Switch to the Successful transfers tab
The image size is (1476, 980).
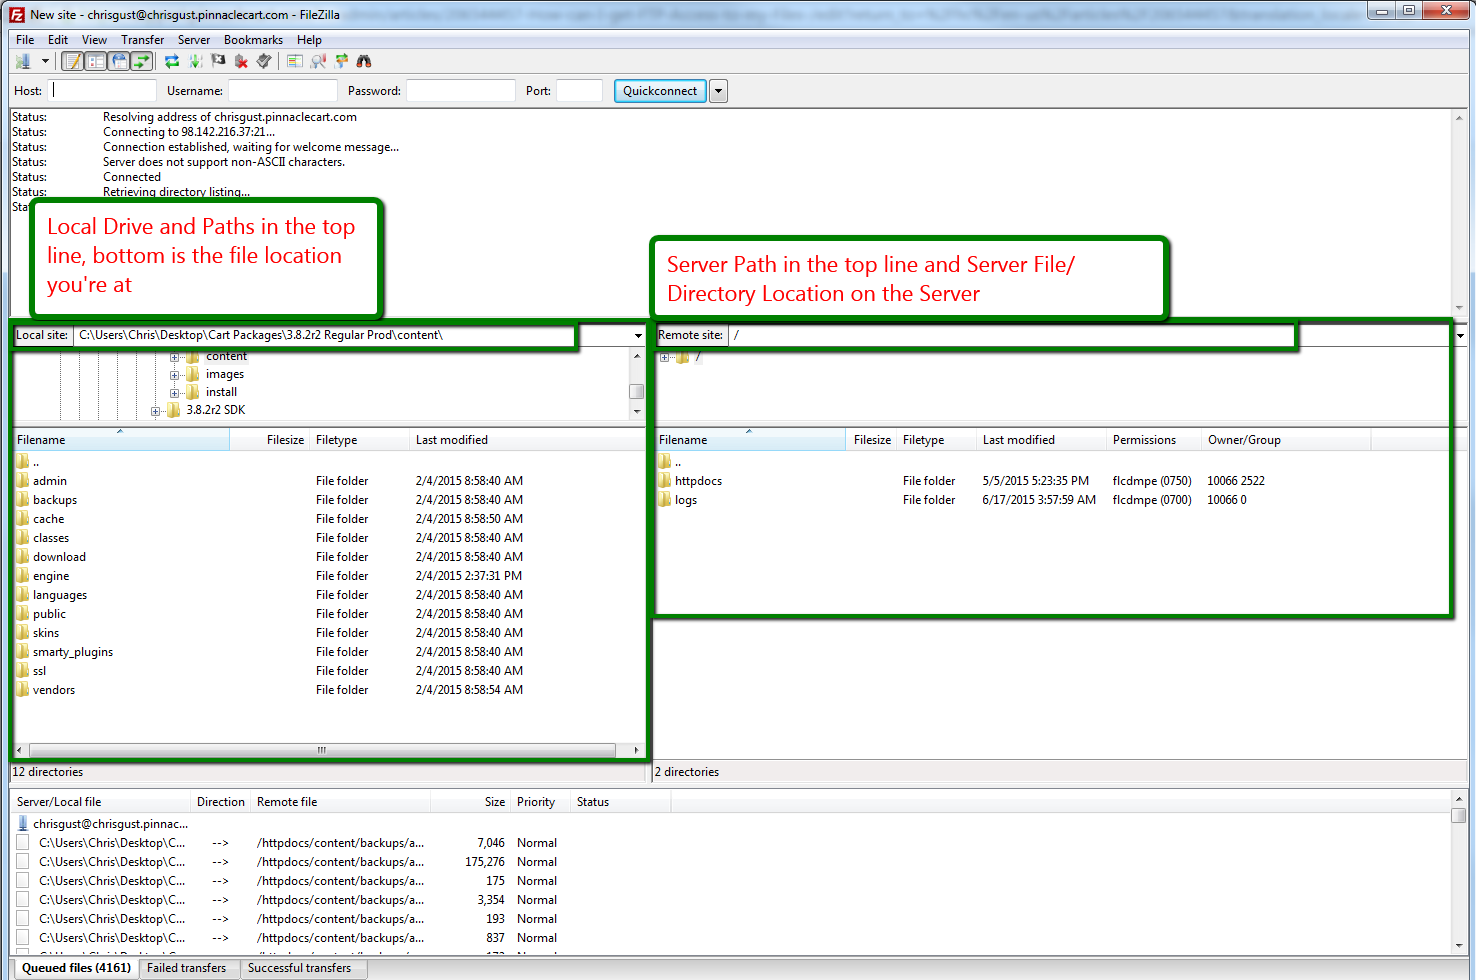300,968
